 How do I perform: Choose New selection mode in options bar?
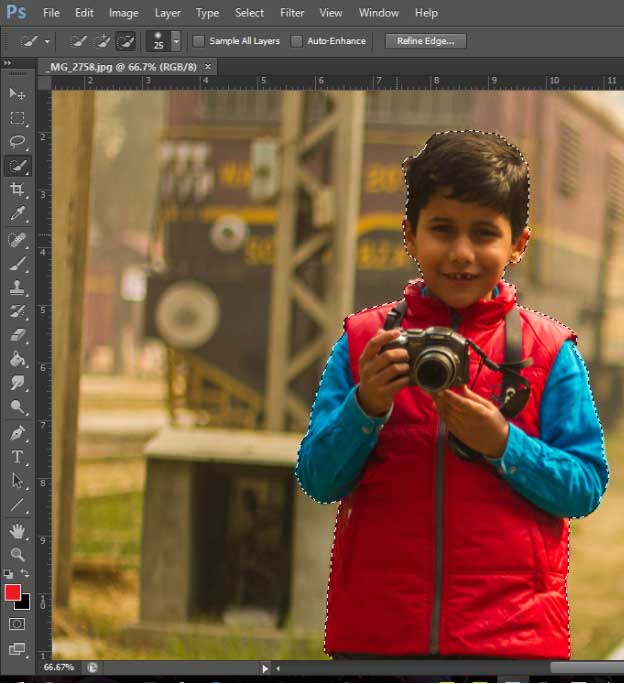[x=79, y=41]
